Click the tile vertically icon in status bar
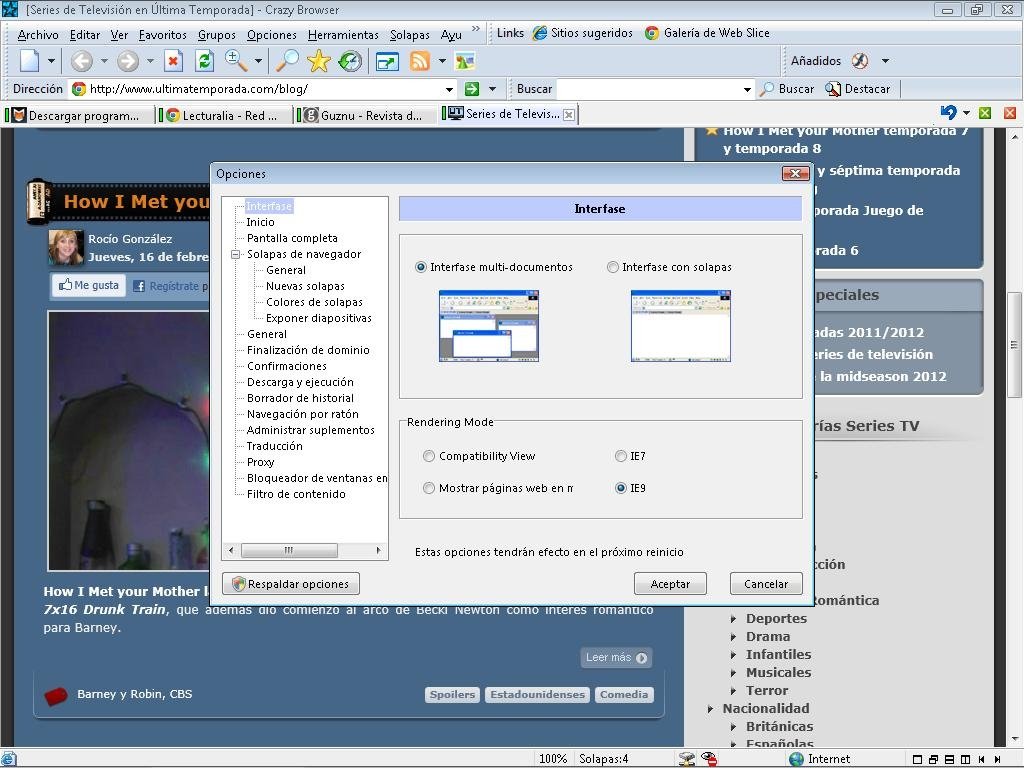Viewport: 1024px width, 768px height. click(965, 760)
